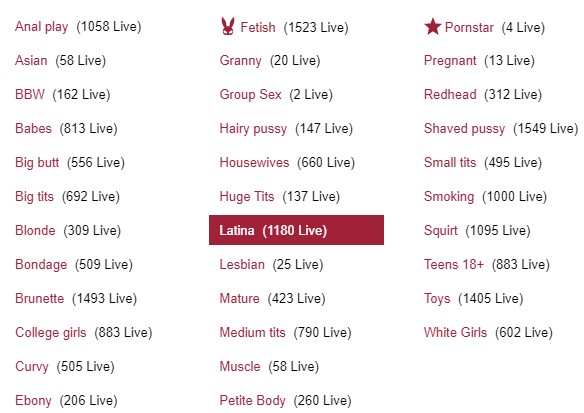584x413 pixels.
Task: Choose the Muscle category link
Action: (240, 366)
